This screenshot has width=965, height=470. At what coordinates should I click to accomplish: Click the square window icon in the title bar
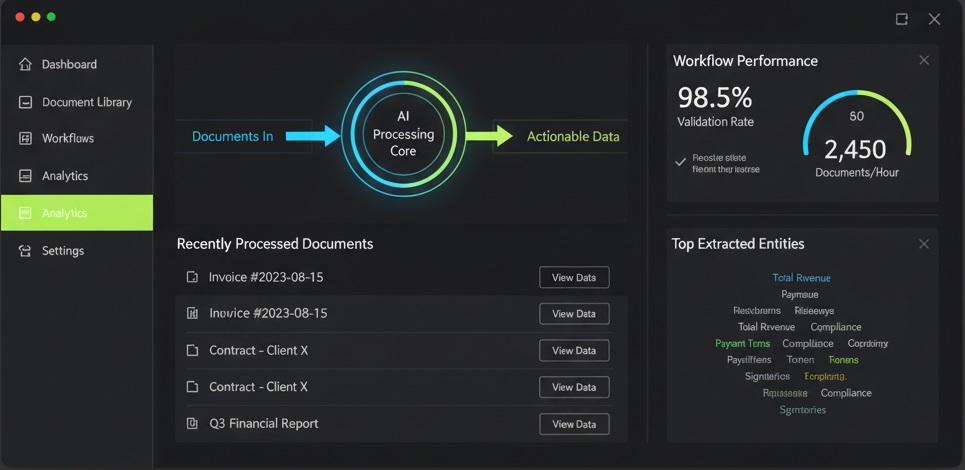pos(901,19)
